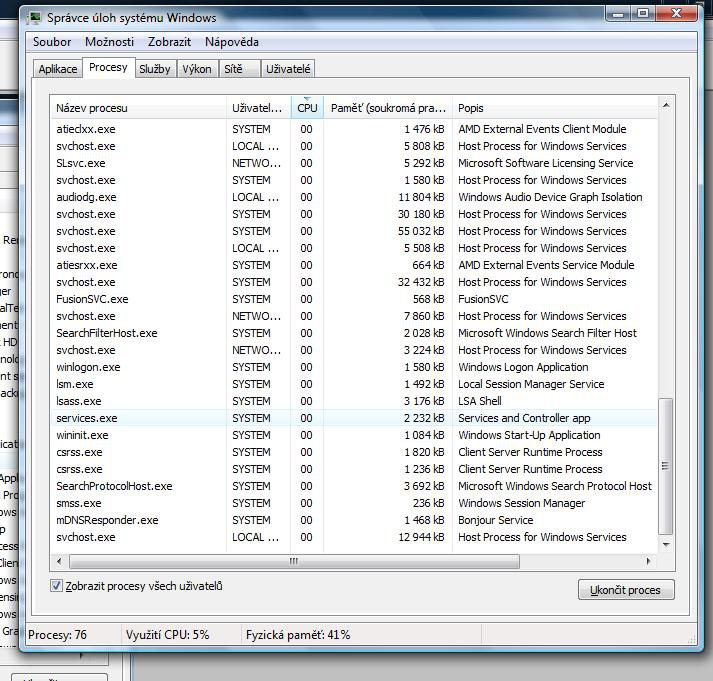Select the smss.exe process
The height and width of the screenshot is (681, 713).
[354, 503]
